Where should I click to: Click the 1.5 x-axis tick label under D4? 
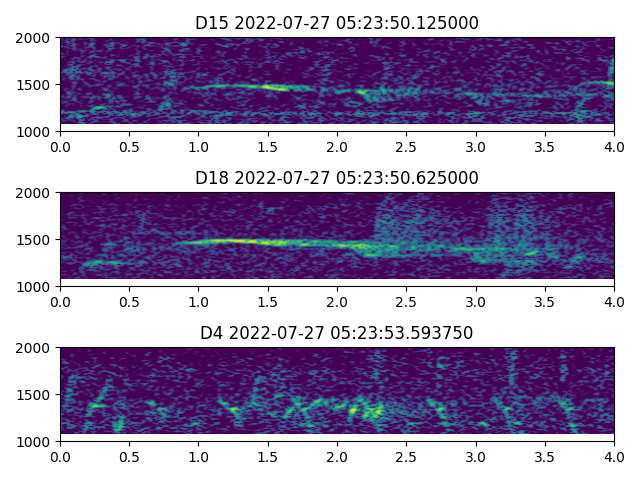(268, 457)
